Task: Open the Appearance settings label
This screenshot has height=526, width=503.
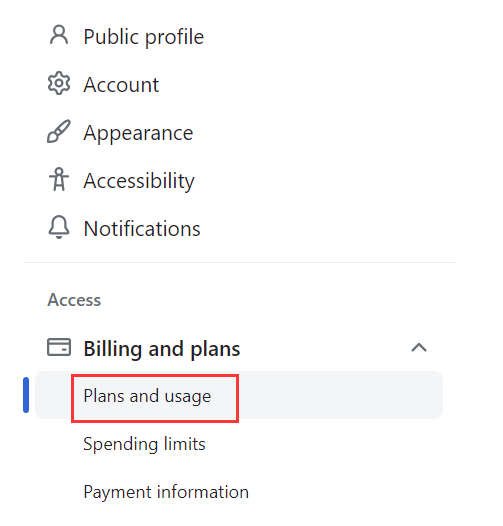Action: click(x=138, y=133)
